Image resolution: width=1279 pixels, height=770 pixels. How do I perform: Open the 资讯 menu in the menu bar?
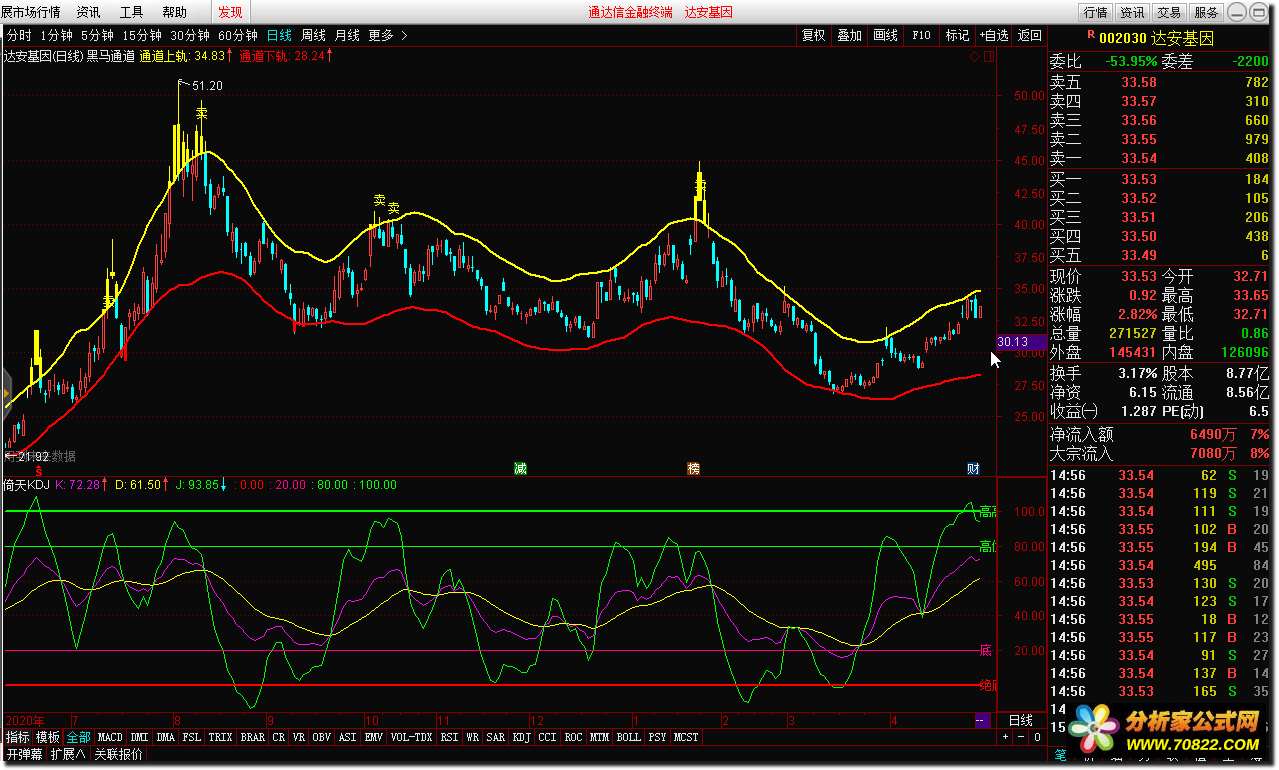tap(88, 12)
